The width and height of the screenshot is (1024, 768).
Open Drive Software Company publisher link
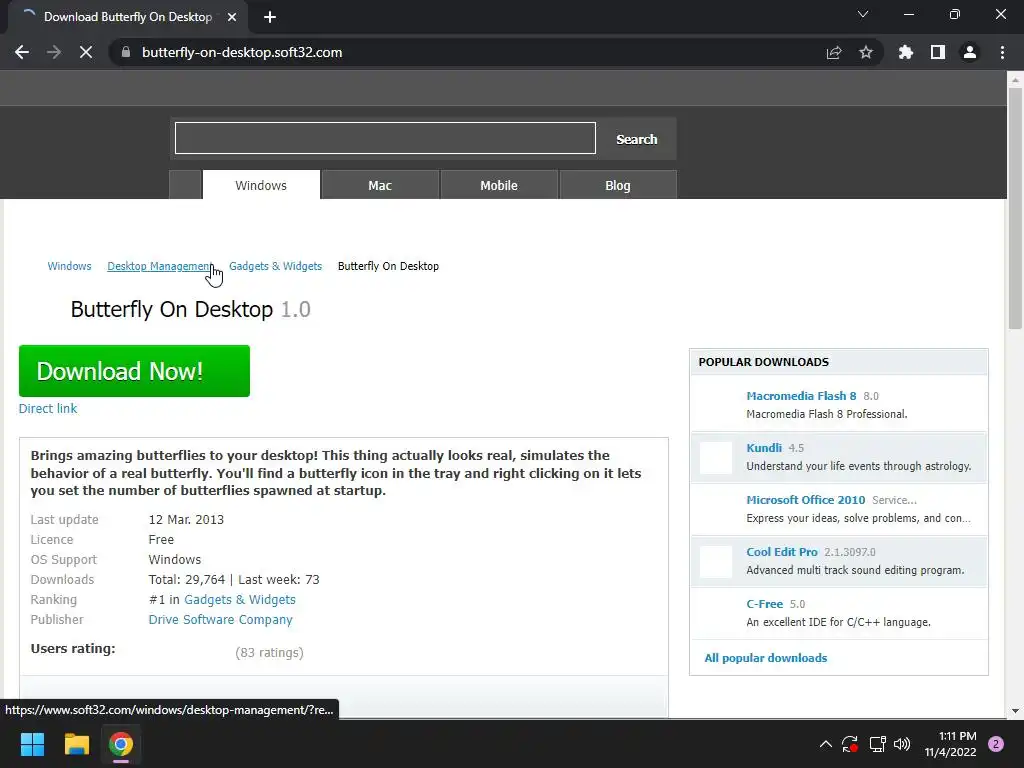coord(220,619)
